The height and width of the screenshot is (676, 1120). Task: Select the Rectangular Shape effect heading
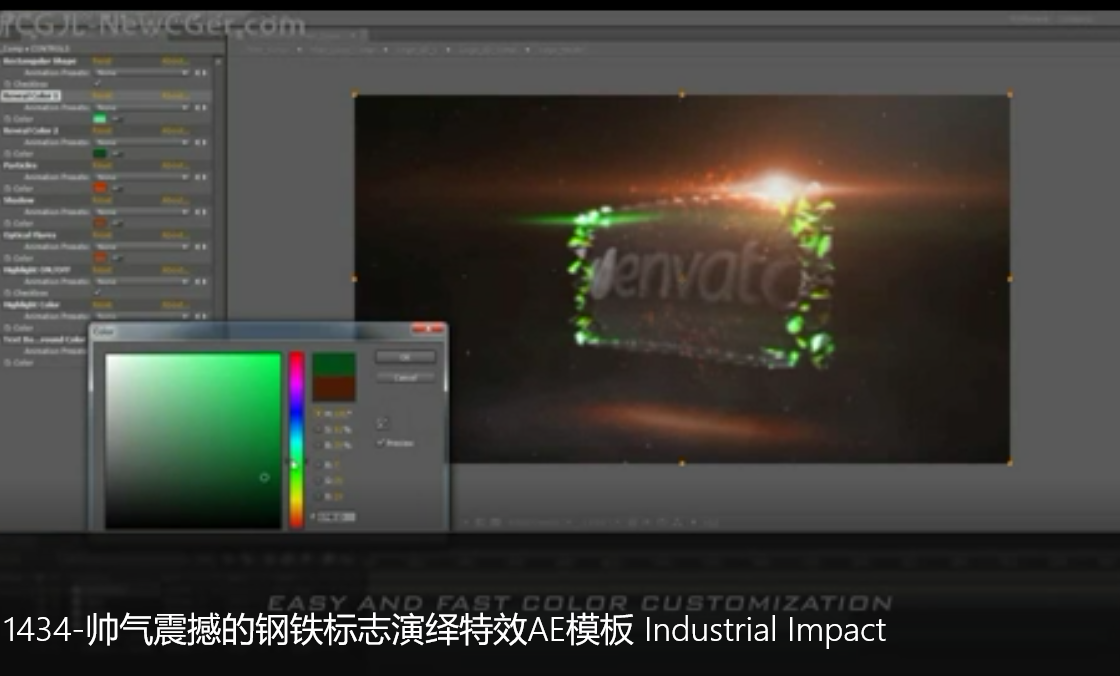tap(40, 61)
